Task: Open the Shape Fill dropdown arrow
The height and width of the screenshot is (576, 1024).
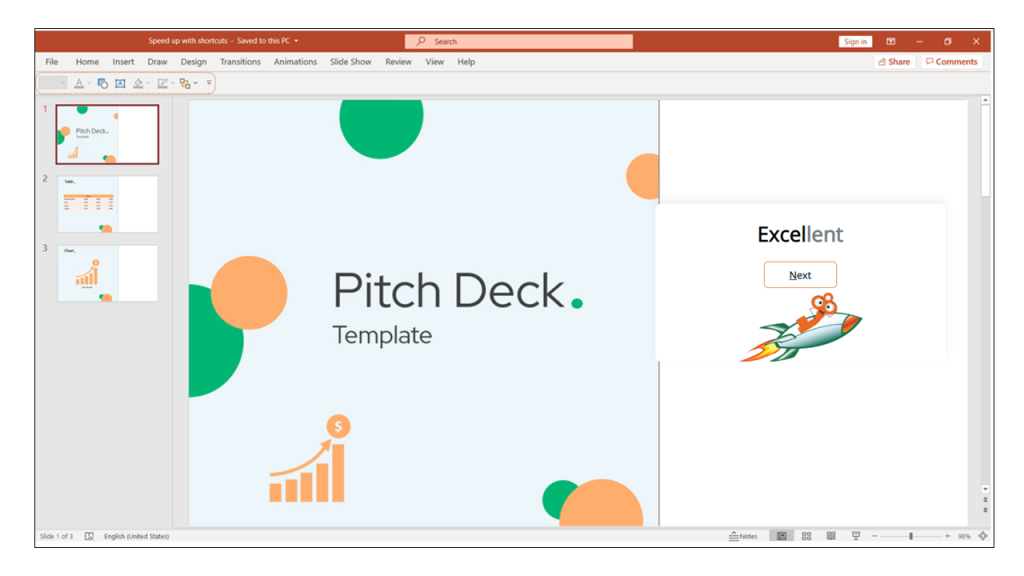Action: coord(147,83)
